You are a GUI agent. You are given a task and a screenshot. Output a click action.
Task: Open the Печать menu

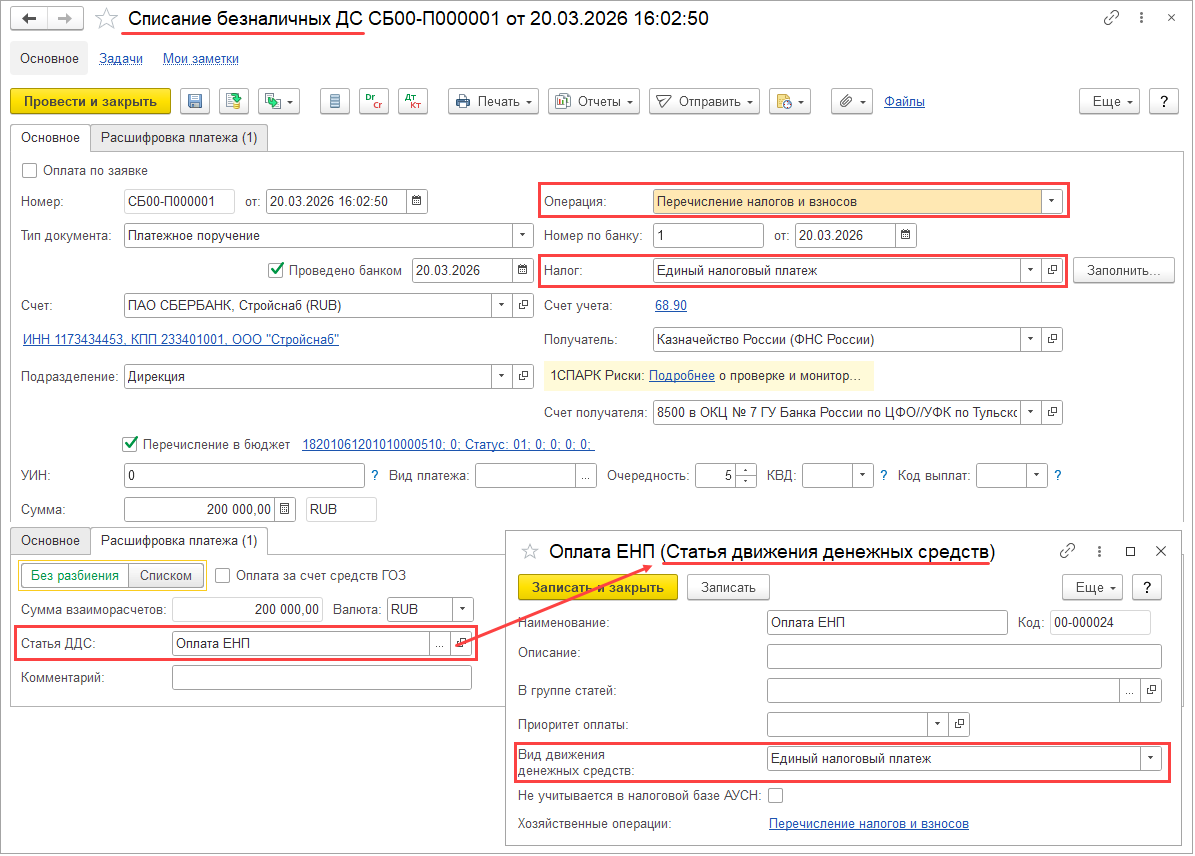pos(494,101)
